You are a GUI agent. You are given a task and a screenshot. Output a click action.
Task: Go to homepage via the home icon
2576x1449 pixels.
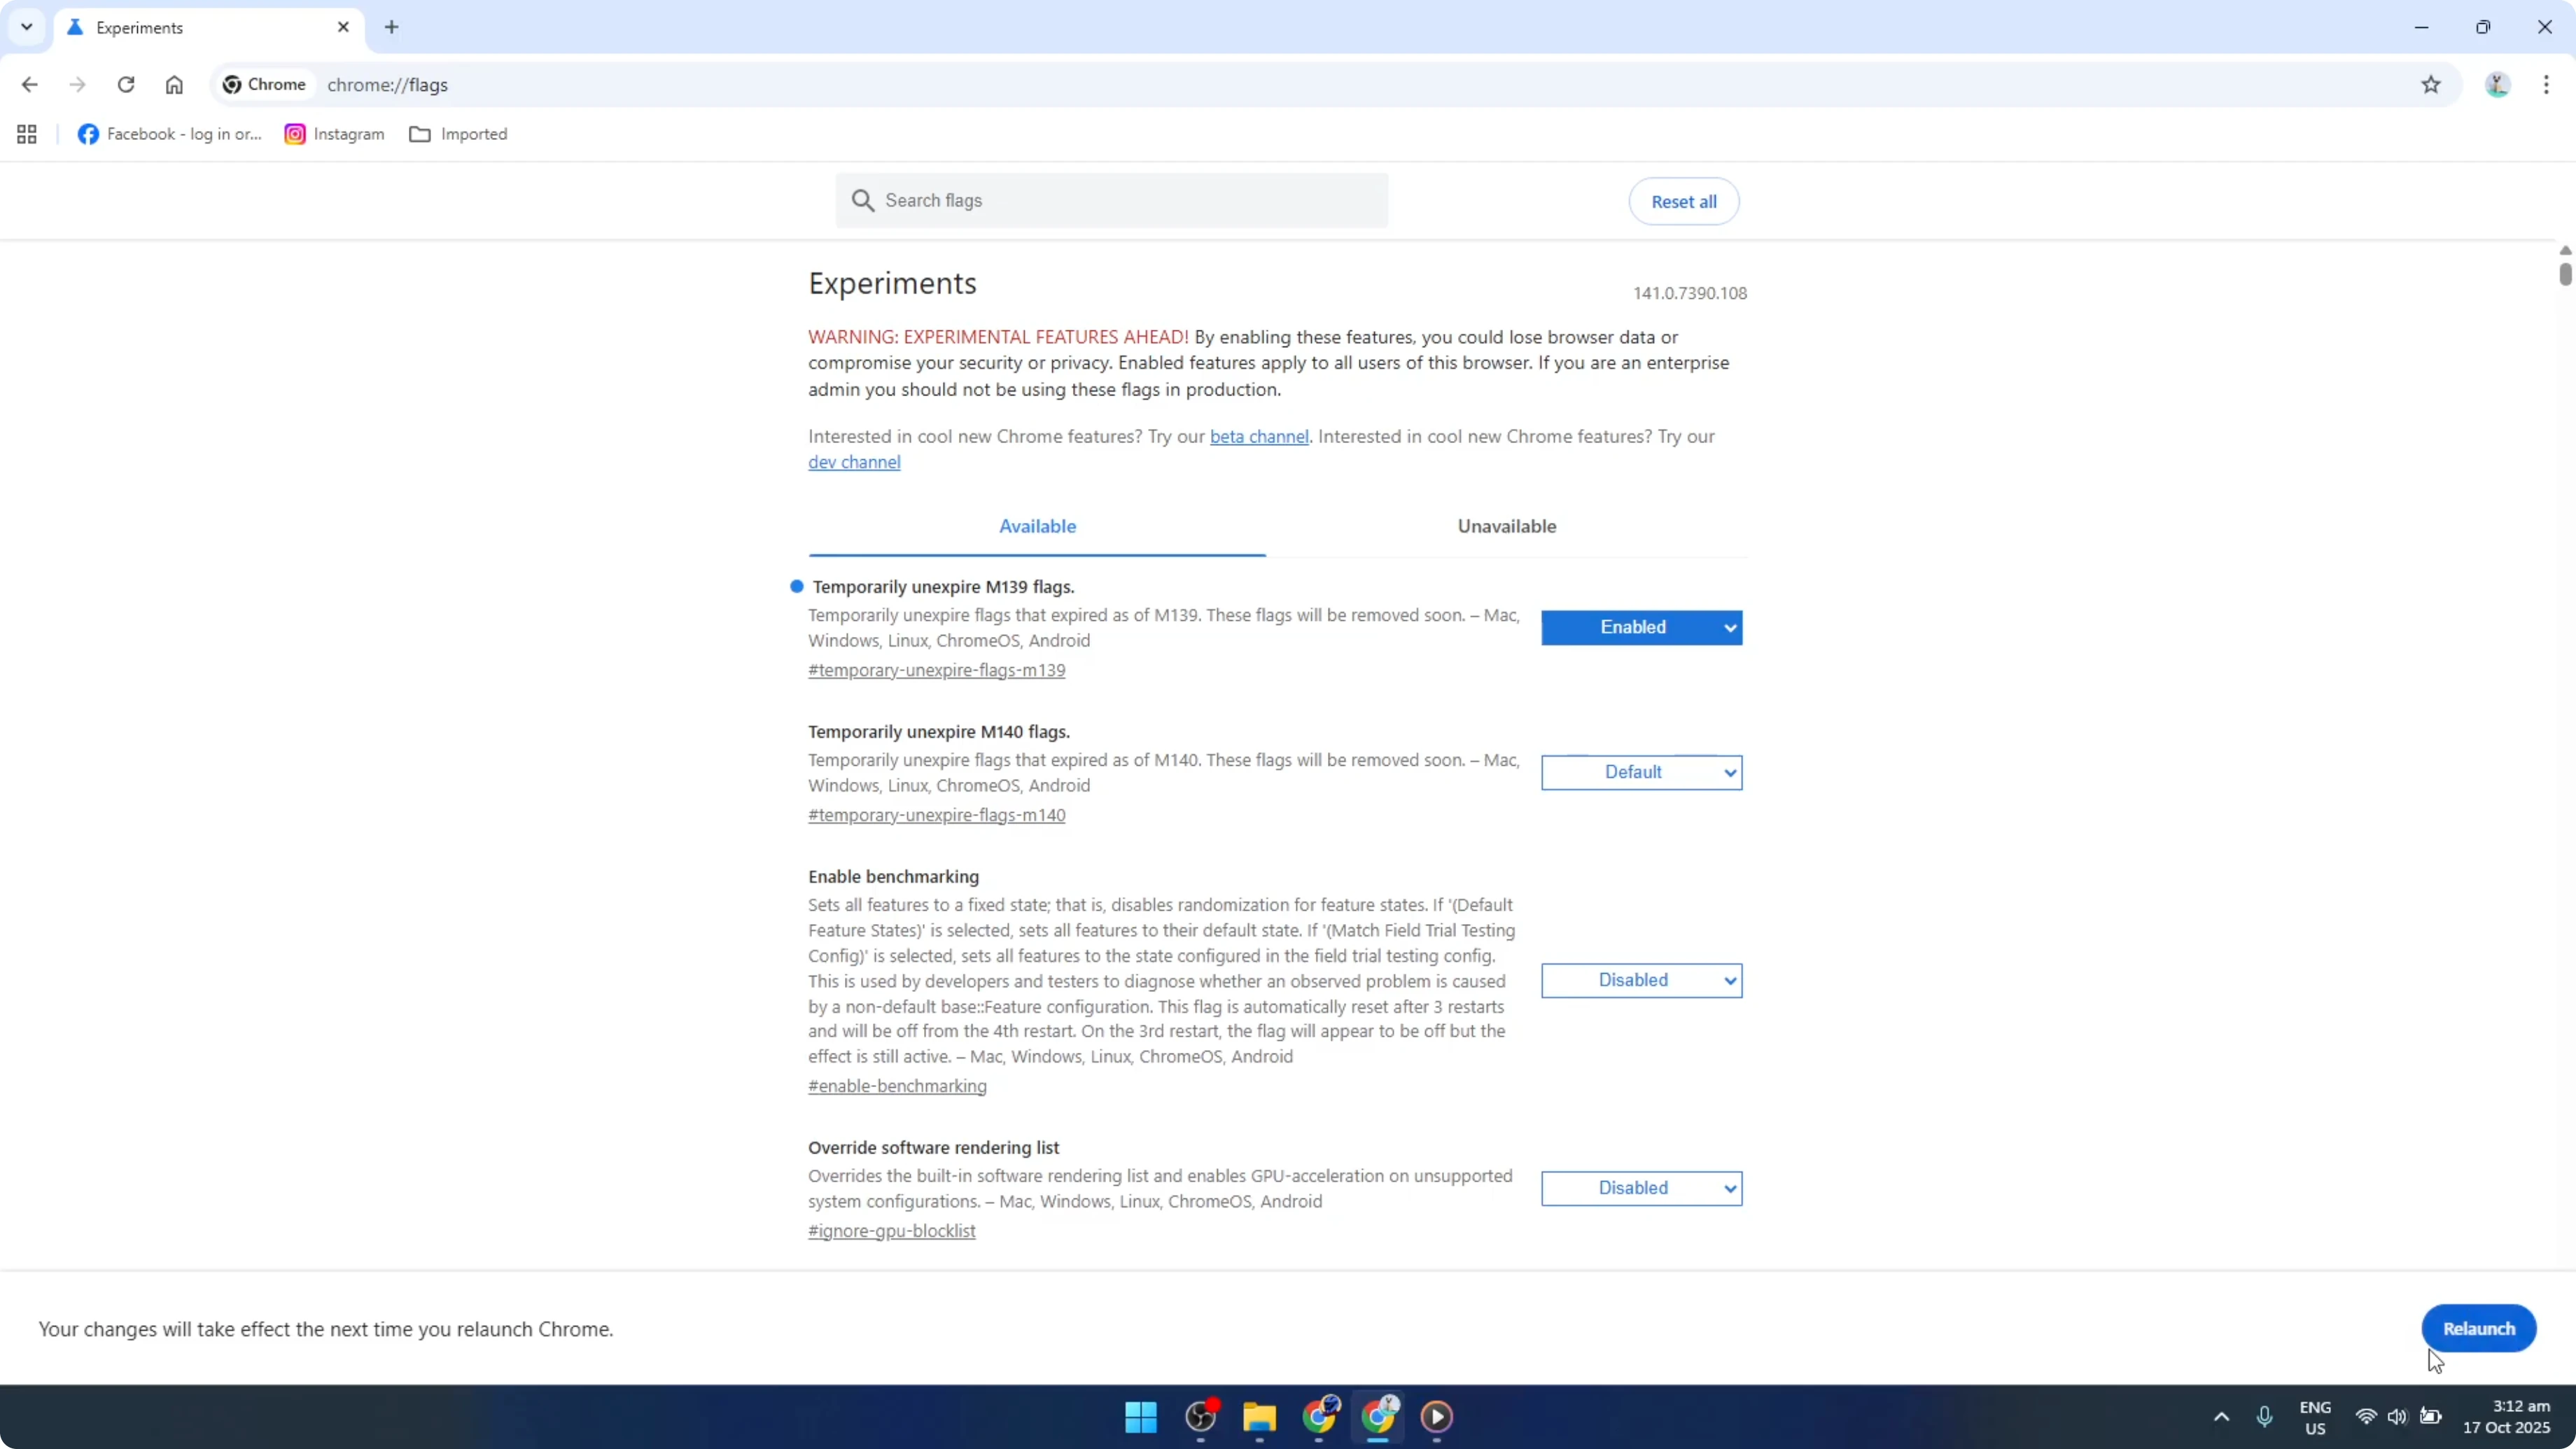coord(174,85)
